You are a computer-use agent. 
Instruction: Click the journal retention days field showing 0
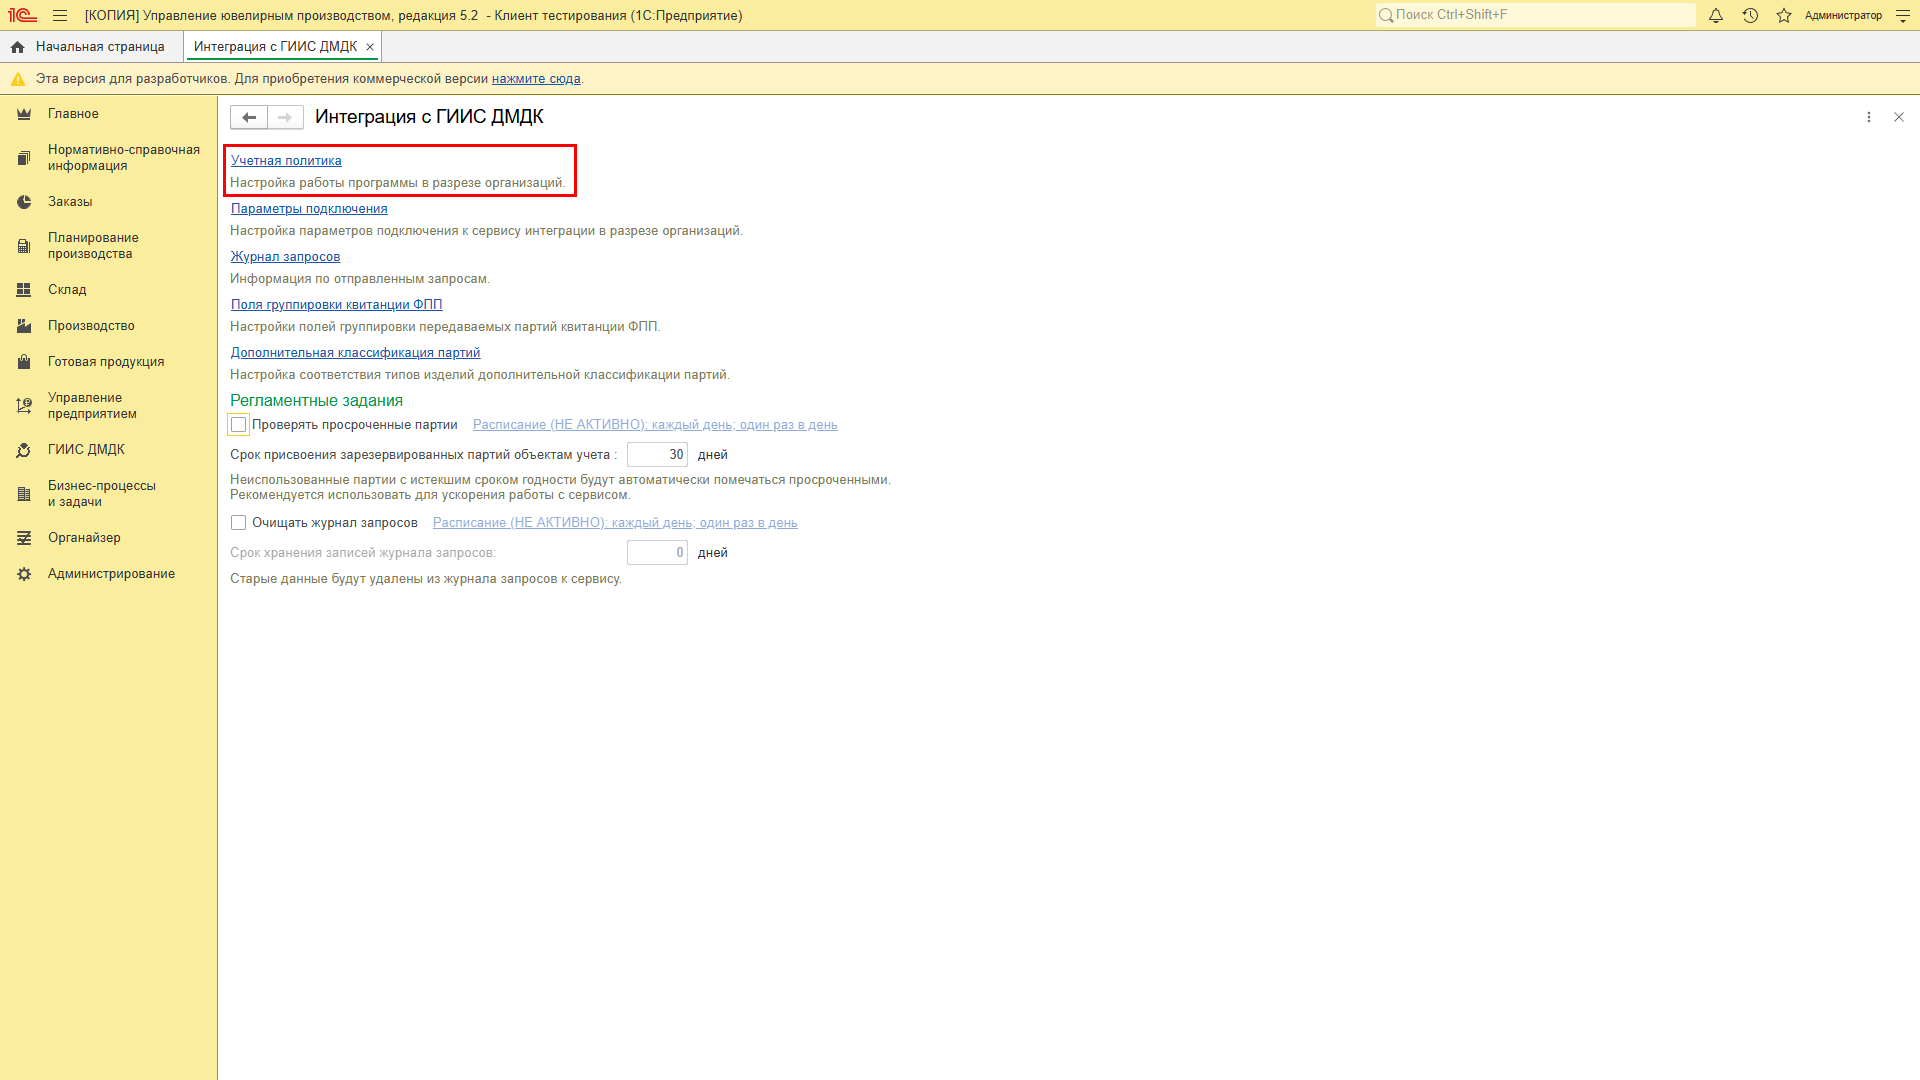pyautogui.click(x=657, y=553)
